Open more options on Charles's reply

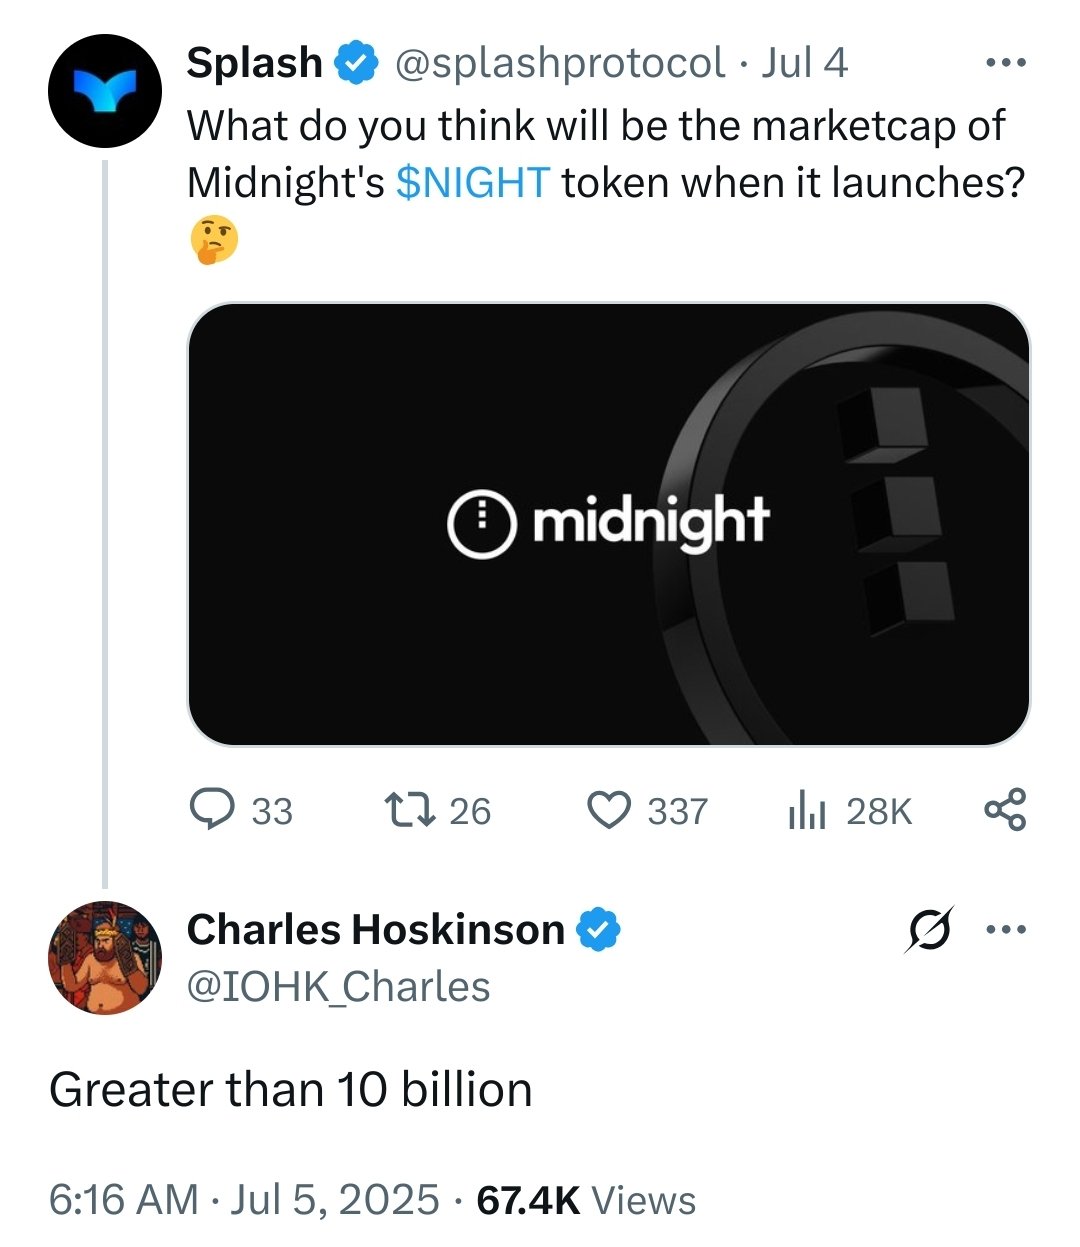click(1004, 930)
